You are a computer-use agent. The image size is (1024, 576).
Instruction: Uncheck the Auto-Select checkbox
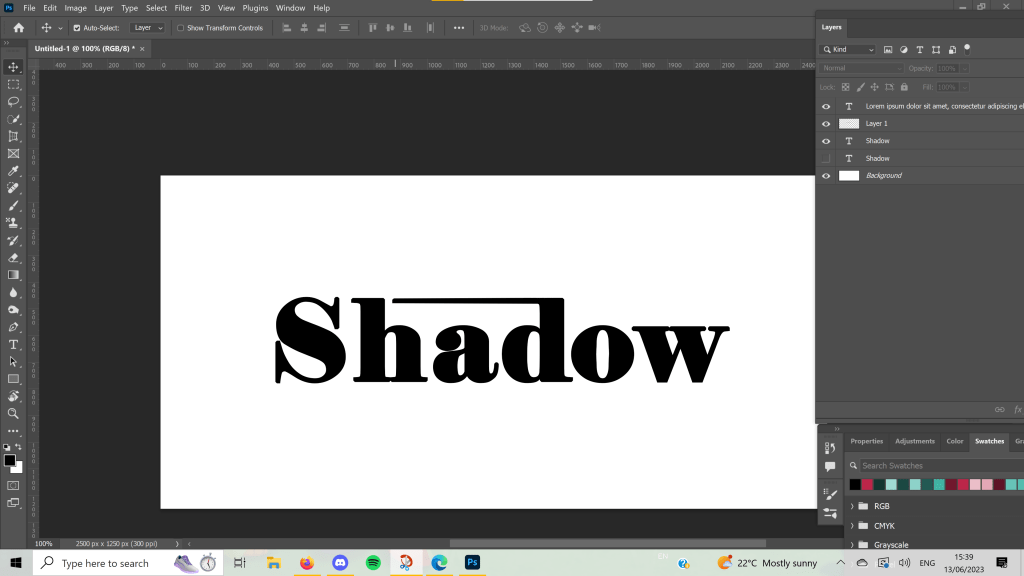pyautogui.click(x=77, y=28)
